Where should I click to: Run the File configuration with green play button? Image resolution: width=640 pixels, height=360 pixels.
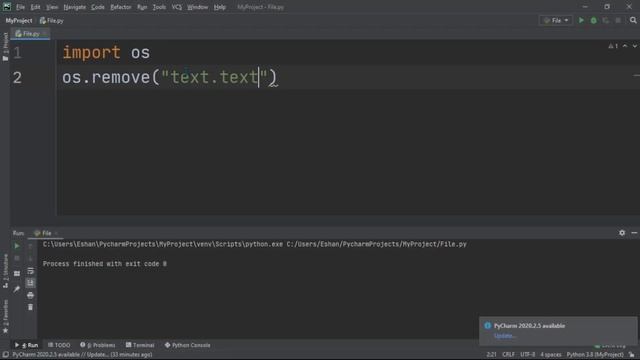coord(581,20)
